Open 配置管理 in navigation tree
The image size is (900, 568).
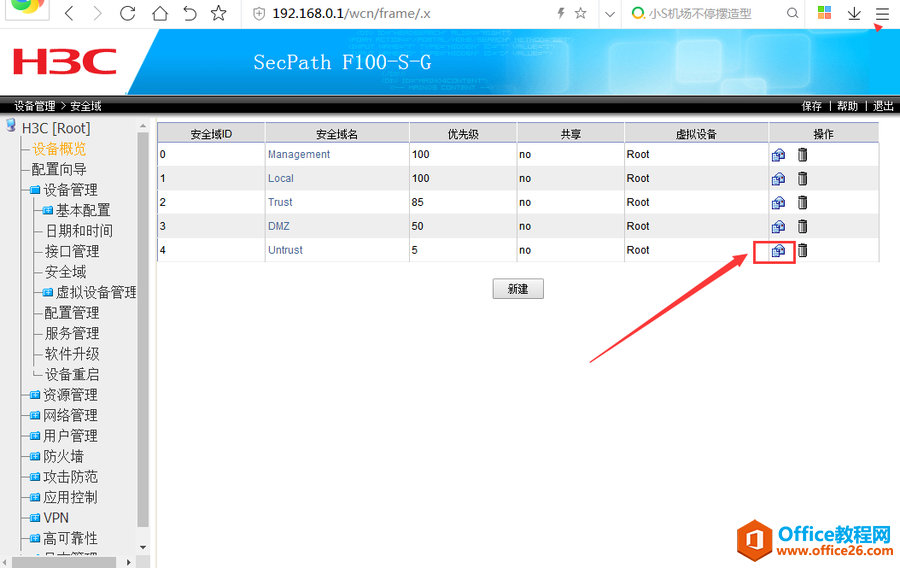point(72,313)
